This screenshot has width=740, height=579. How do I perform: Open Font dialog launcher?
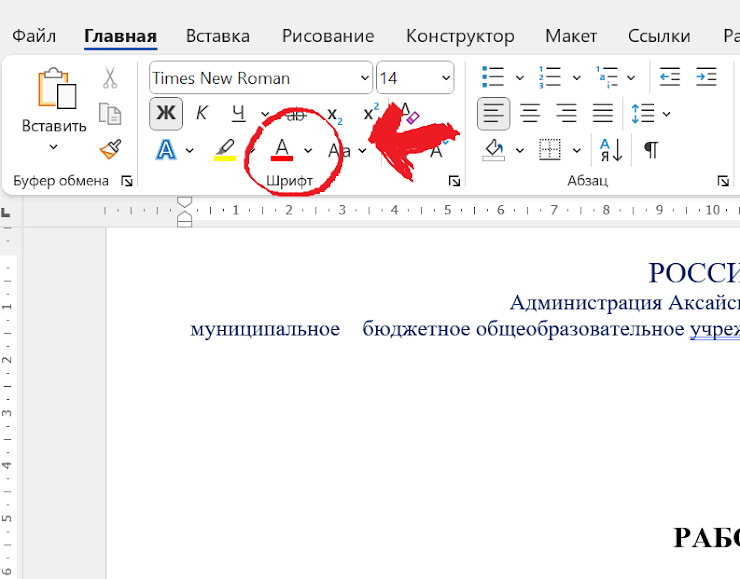click(x=454, y=181)
